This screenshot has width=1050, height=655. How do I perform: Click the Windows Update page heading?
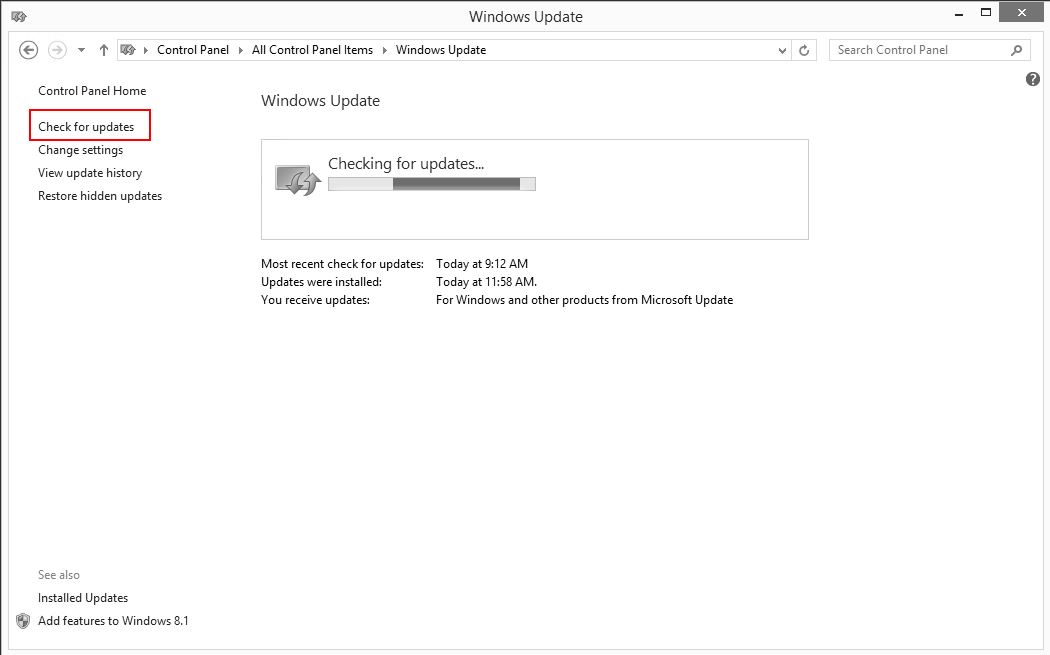click(x=321, y=101)
